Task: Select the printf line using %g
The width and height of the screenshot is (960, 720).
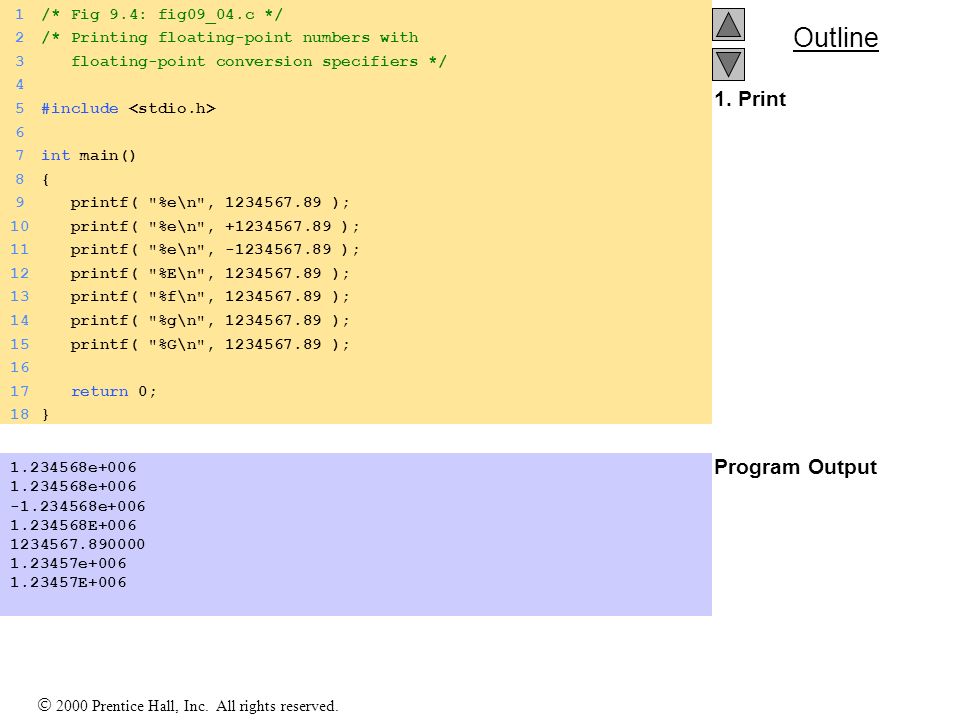Action: point(210,321)
